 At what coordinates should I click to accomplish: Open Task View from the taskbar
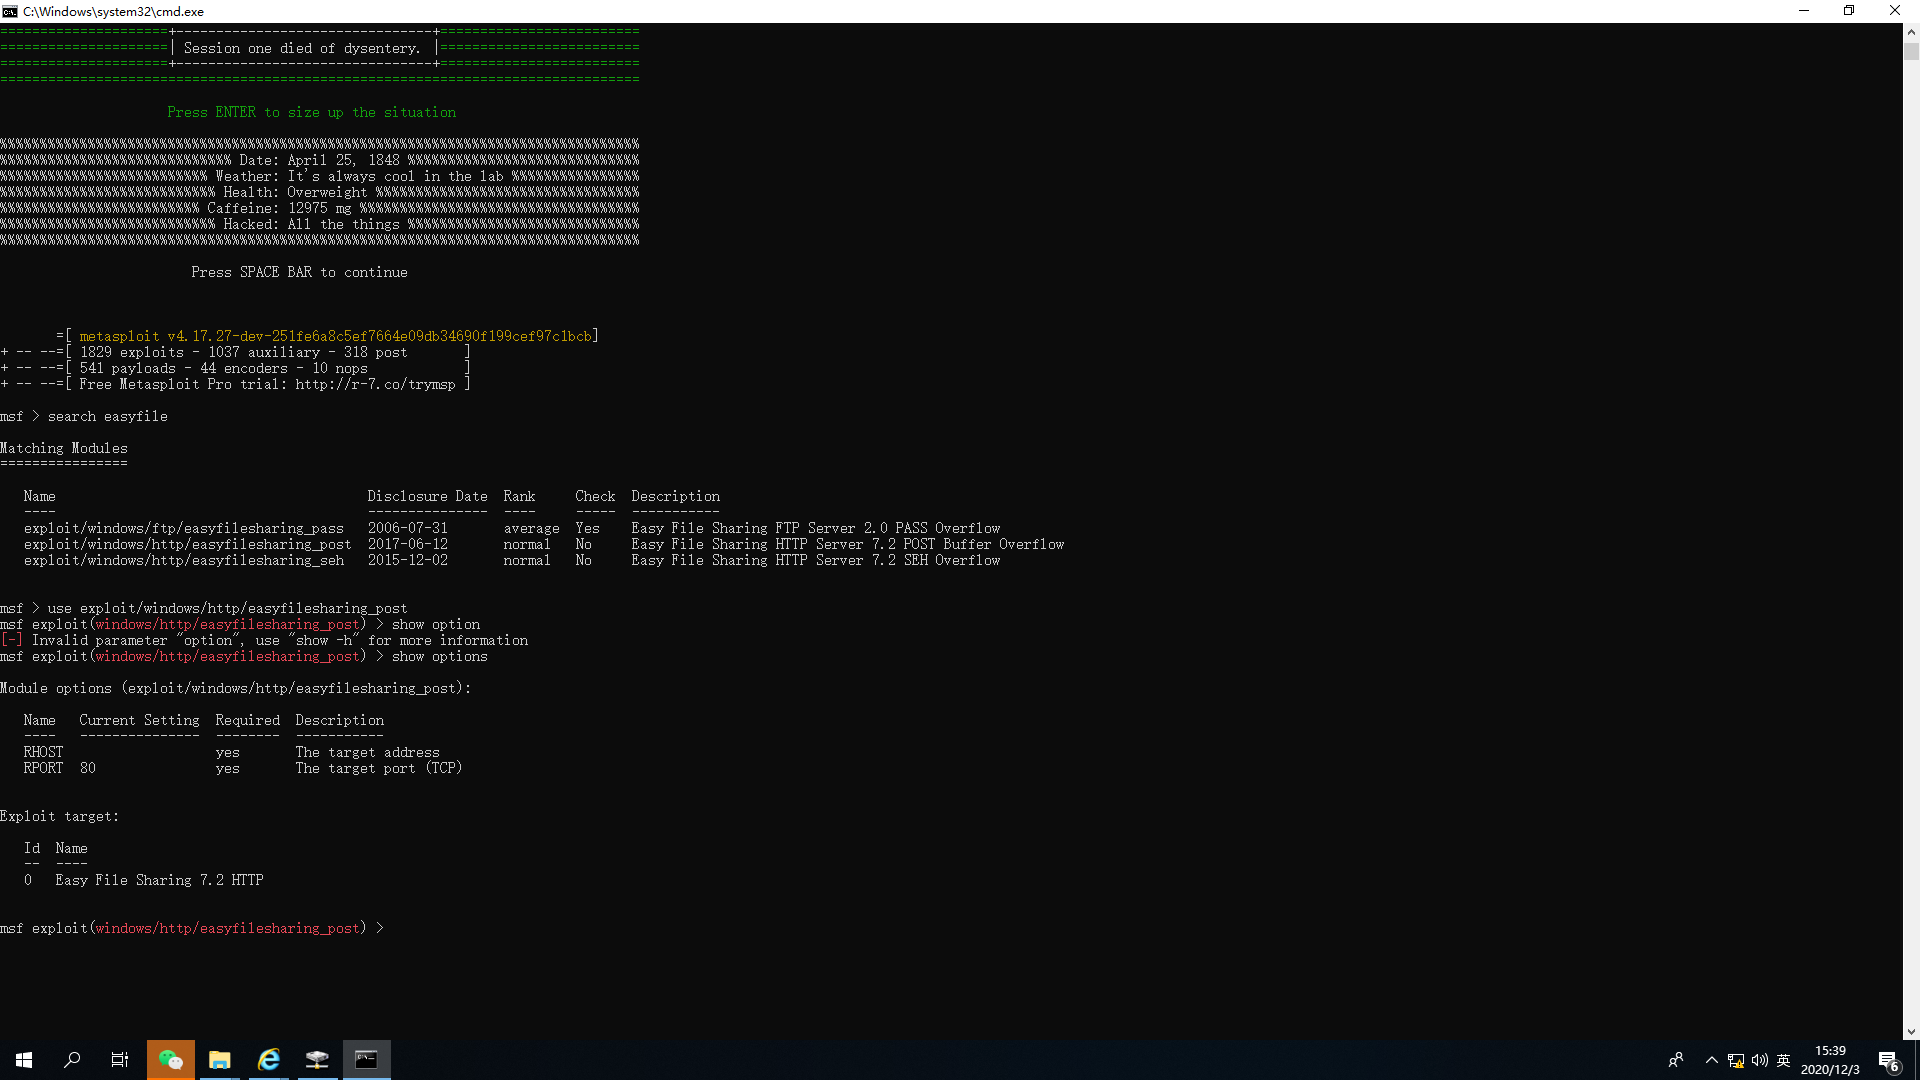120,1059
